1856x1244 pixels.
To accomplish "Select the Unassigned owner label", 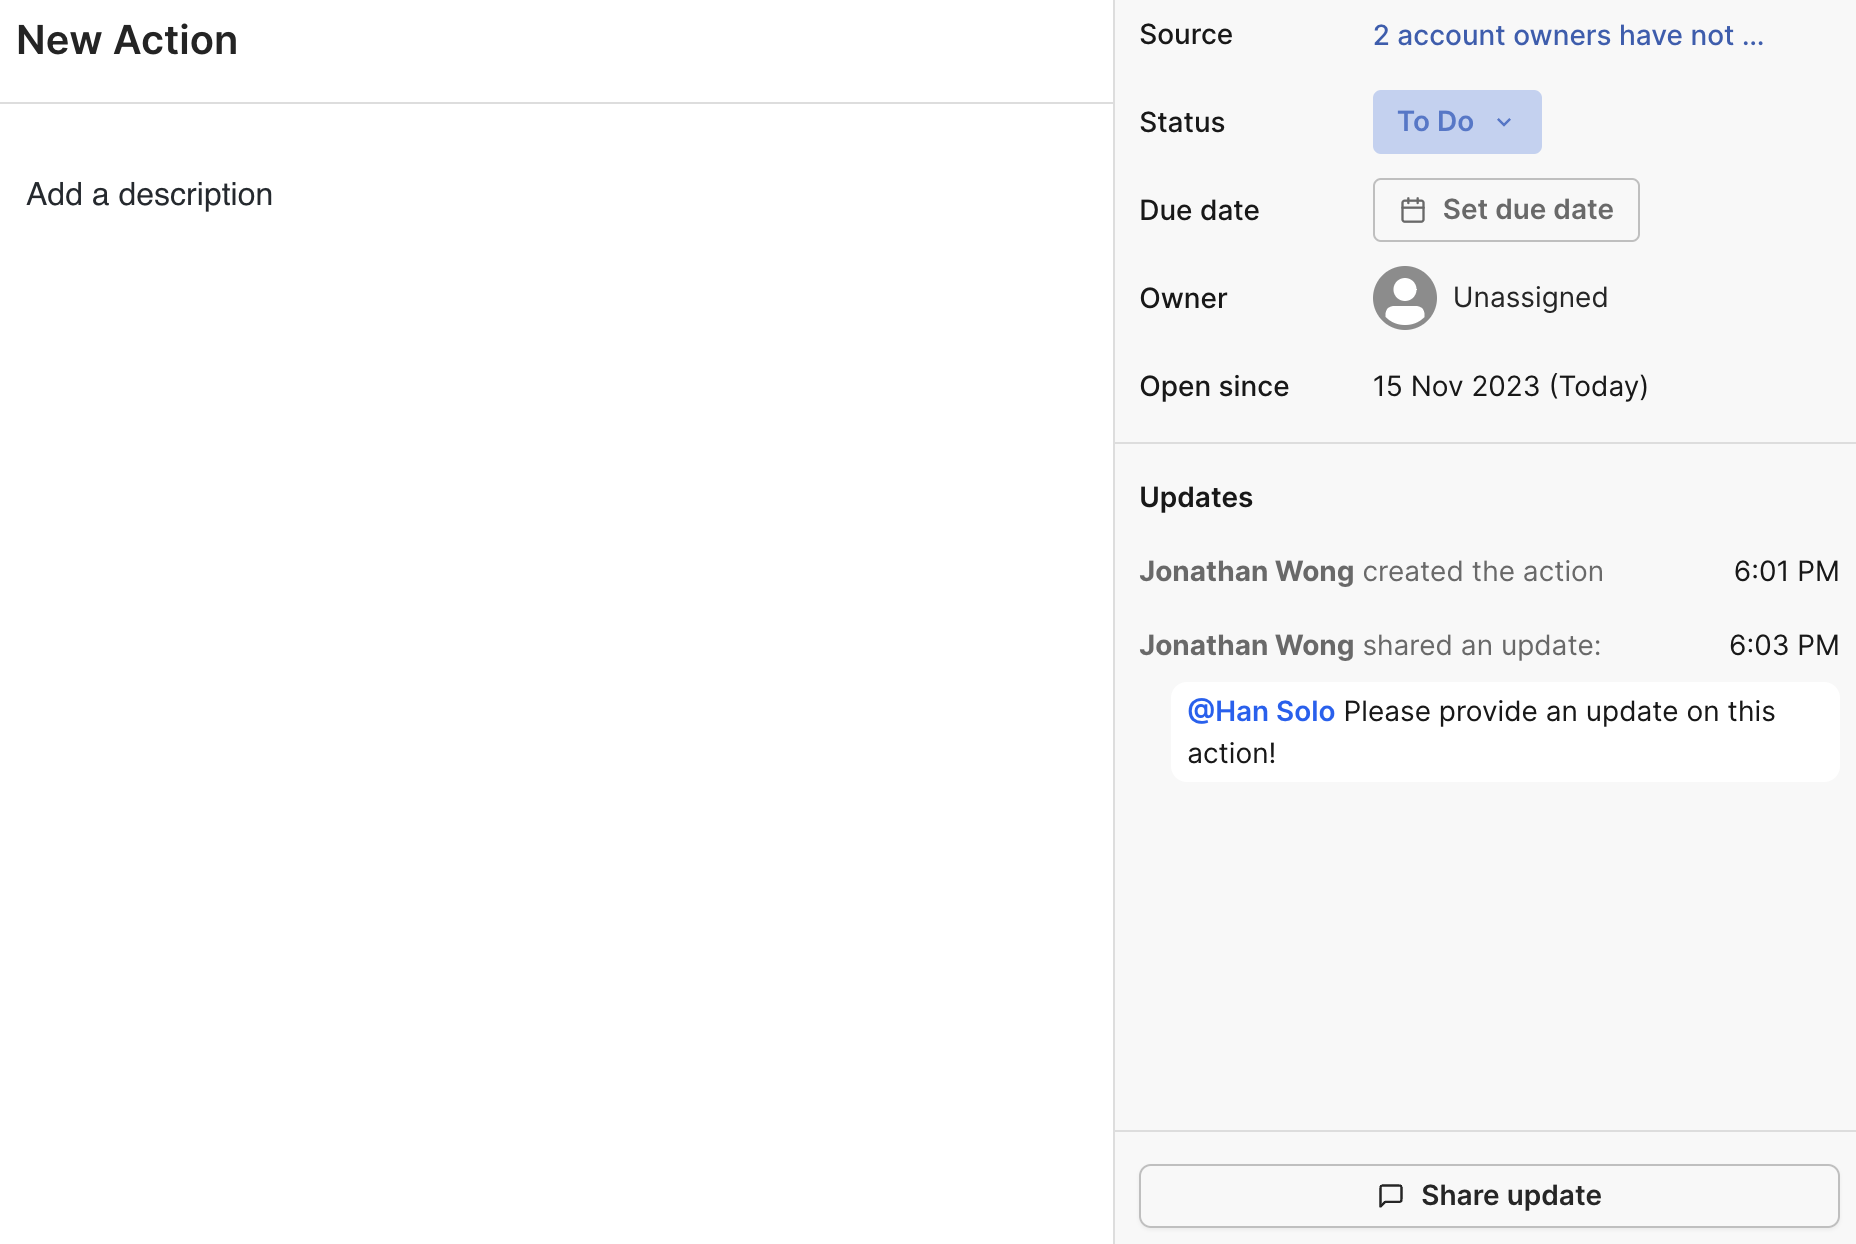I will (x=1530, y=298).
